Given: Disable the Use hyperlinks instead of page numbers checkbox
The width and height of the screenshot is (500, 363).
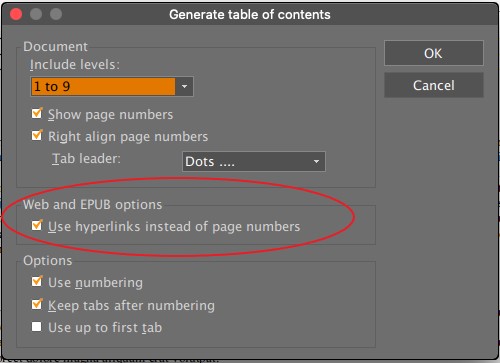Looking at the screenshot, I should point(37,226).
